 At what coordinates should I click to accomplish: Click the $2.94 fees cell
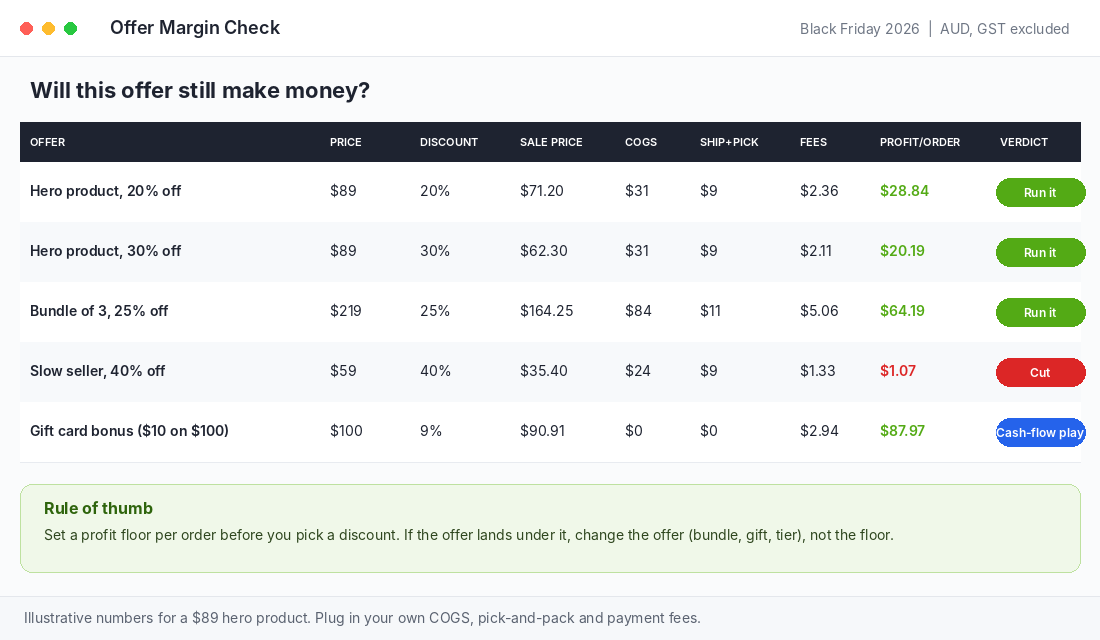[819, 431]
